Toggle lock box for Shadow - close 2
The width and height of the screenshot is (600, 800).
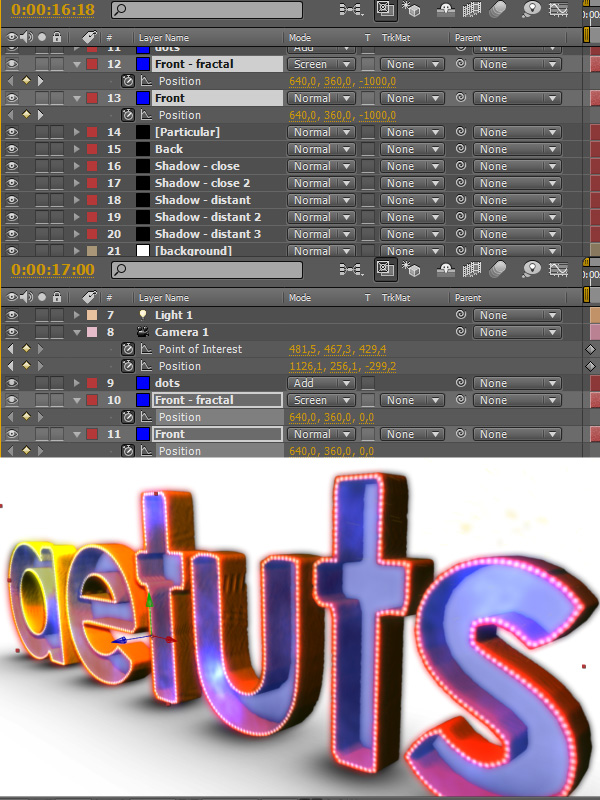point(57,183)
